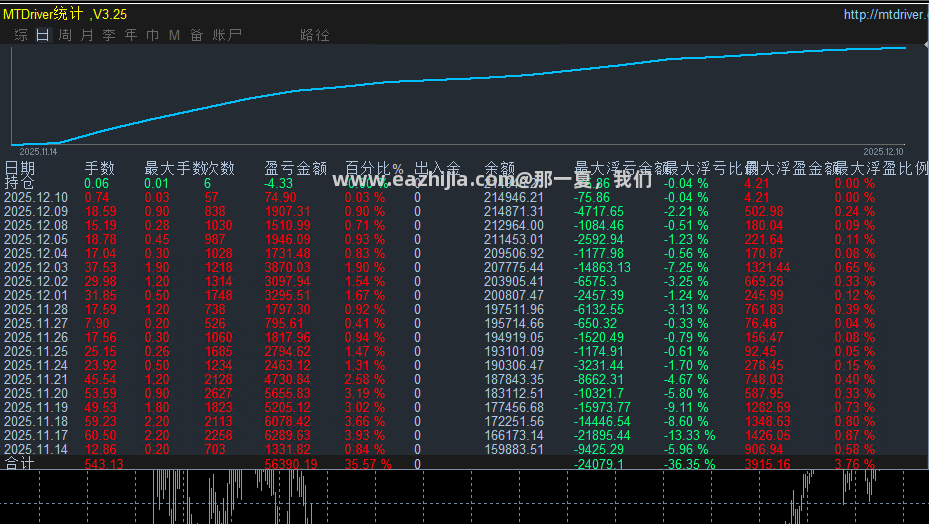Select the 2025.12.03 row date
The height and width of the screenshot is (524, 929).
tap(36, 267)
